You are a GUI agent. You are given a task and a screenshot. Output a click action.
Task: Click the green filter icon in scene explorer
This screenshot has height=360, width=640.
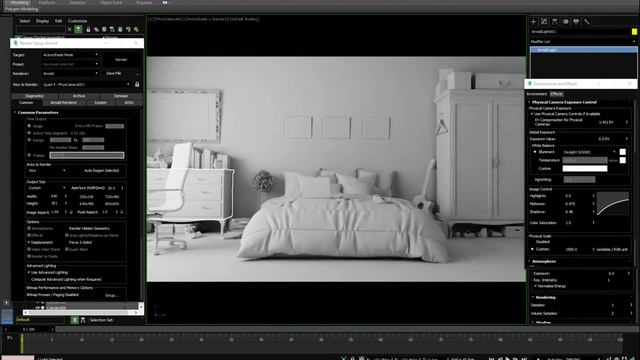[x=78, y=29]
